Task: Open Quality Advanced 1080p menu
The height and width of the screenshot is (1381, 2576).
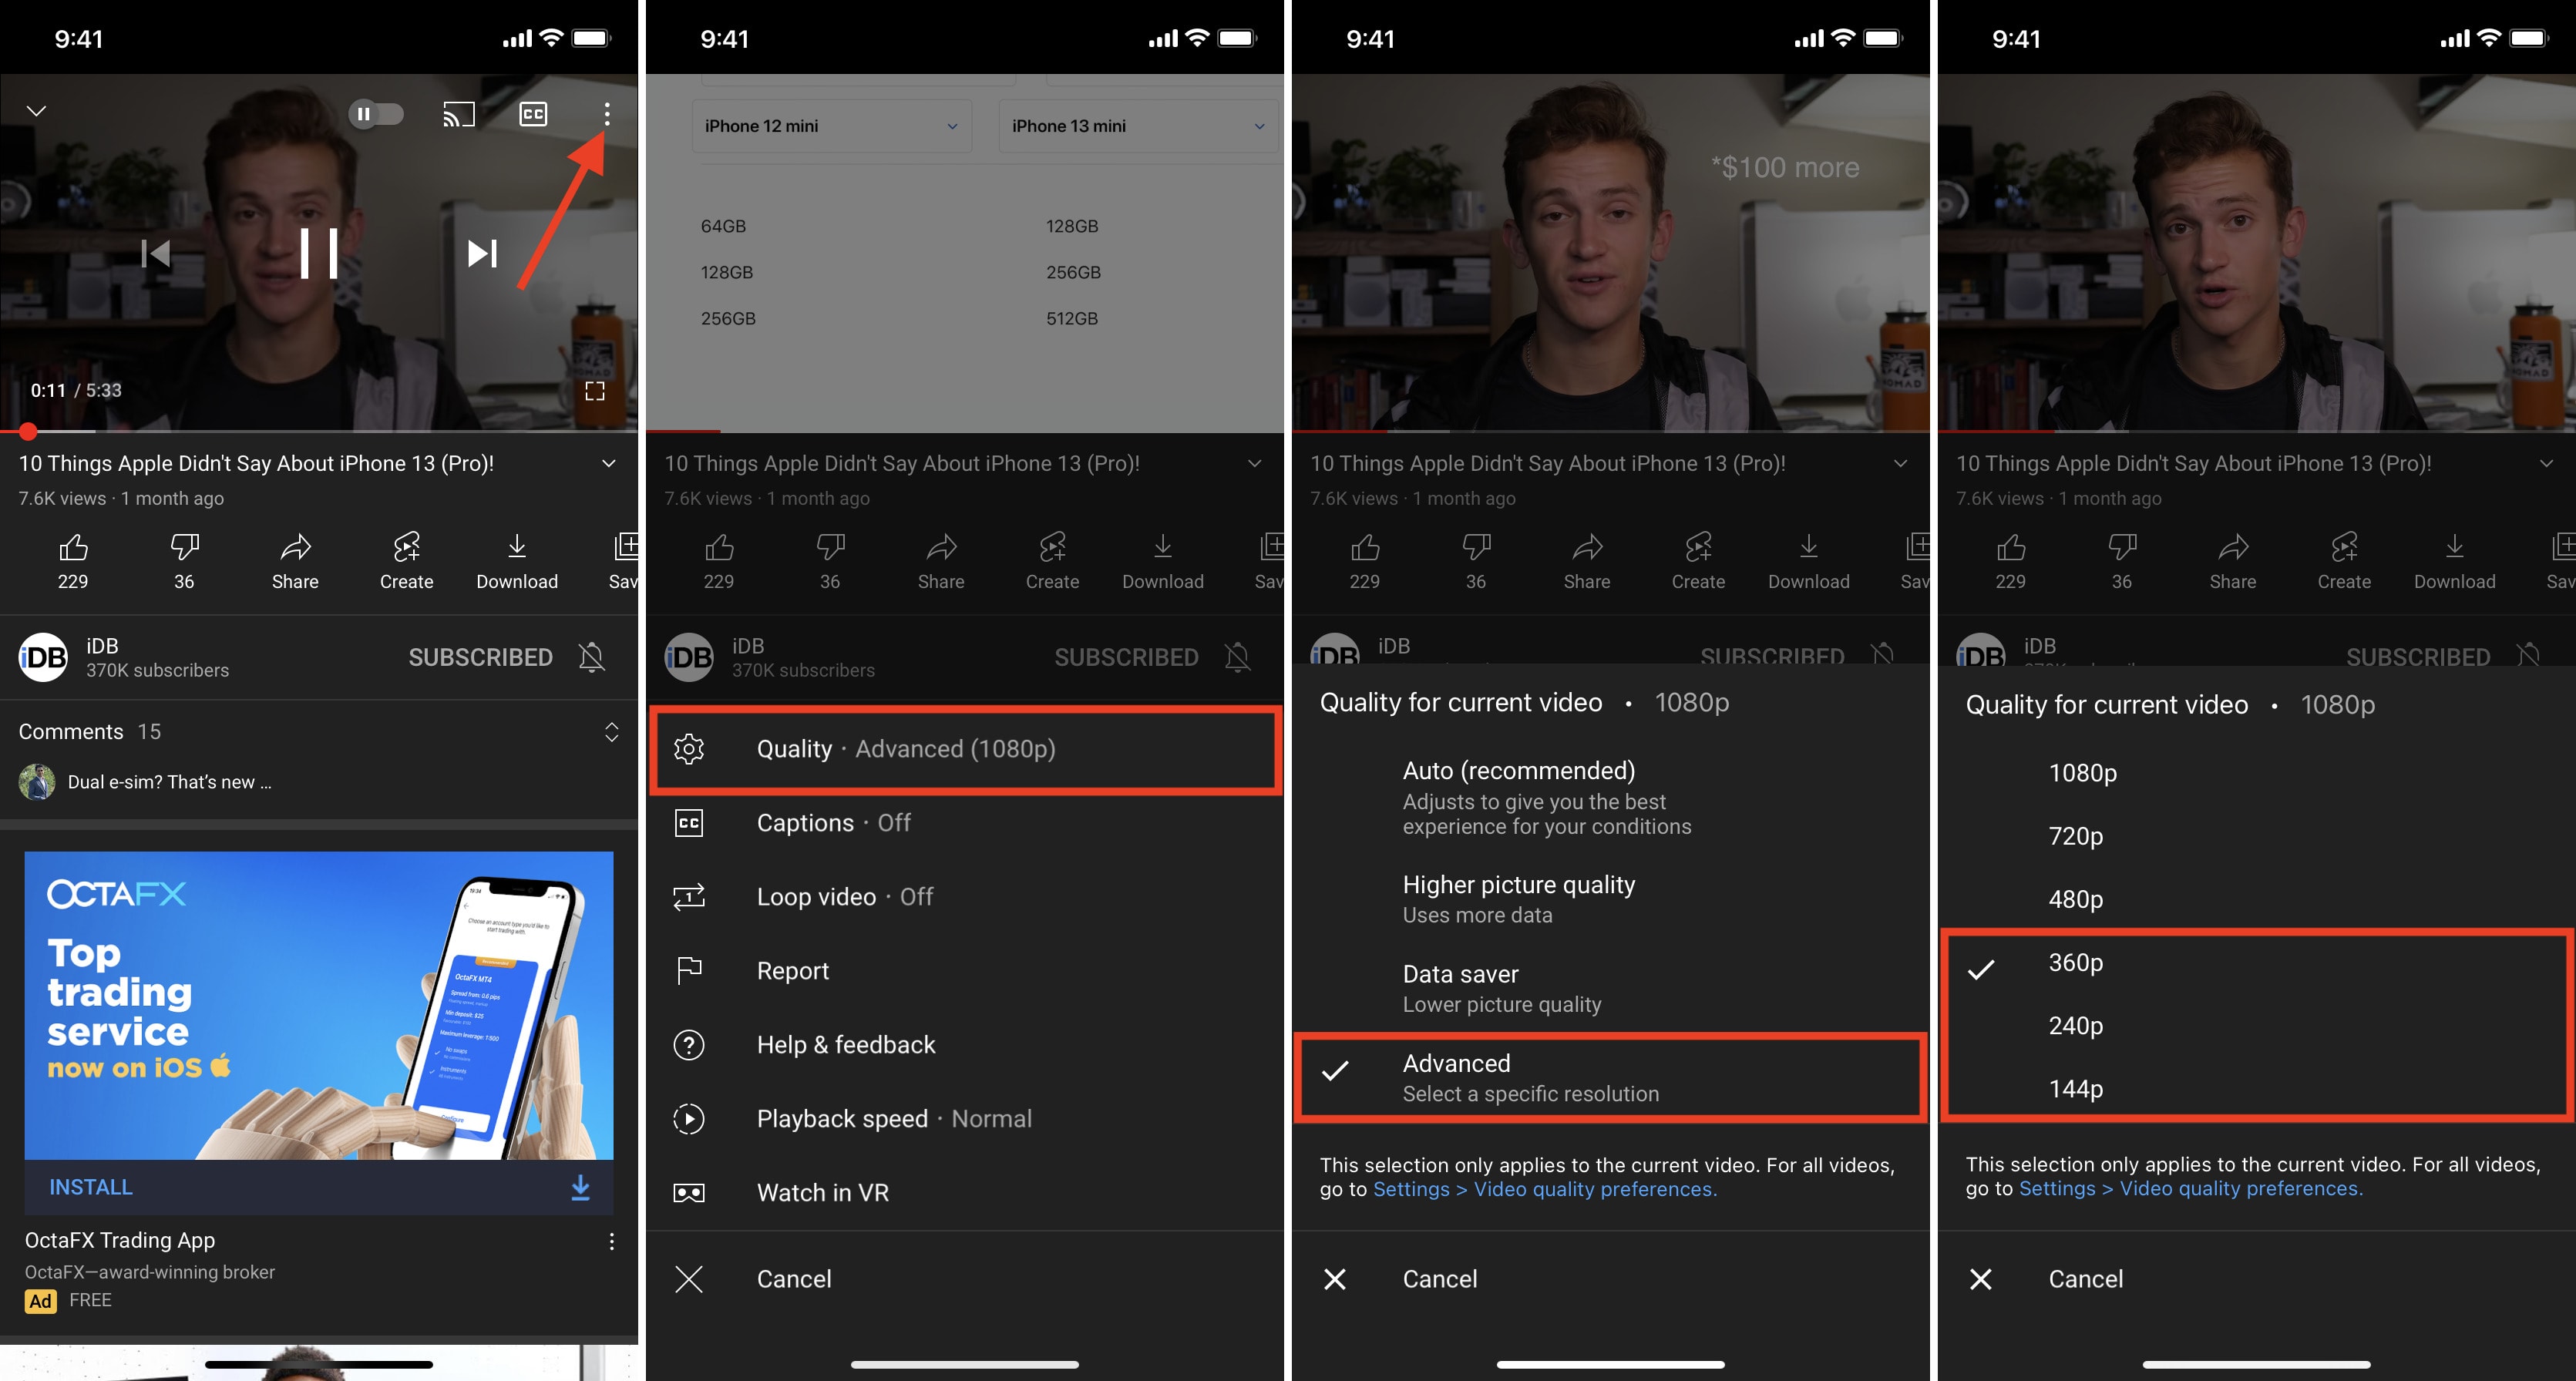Action: 964,748
